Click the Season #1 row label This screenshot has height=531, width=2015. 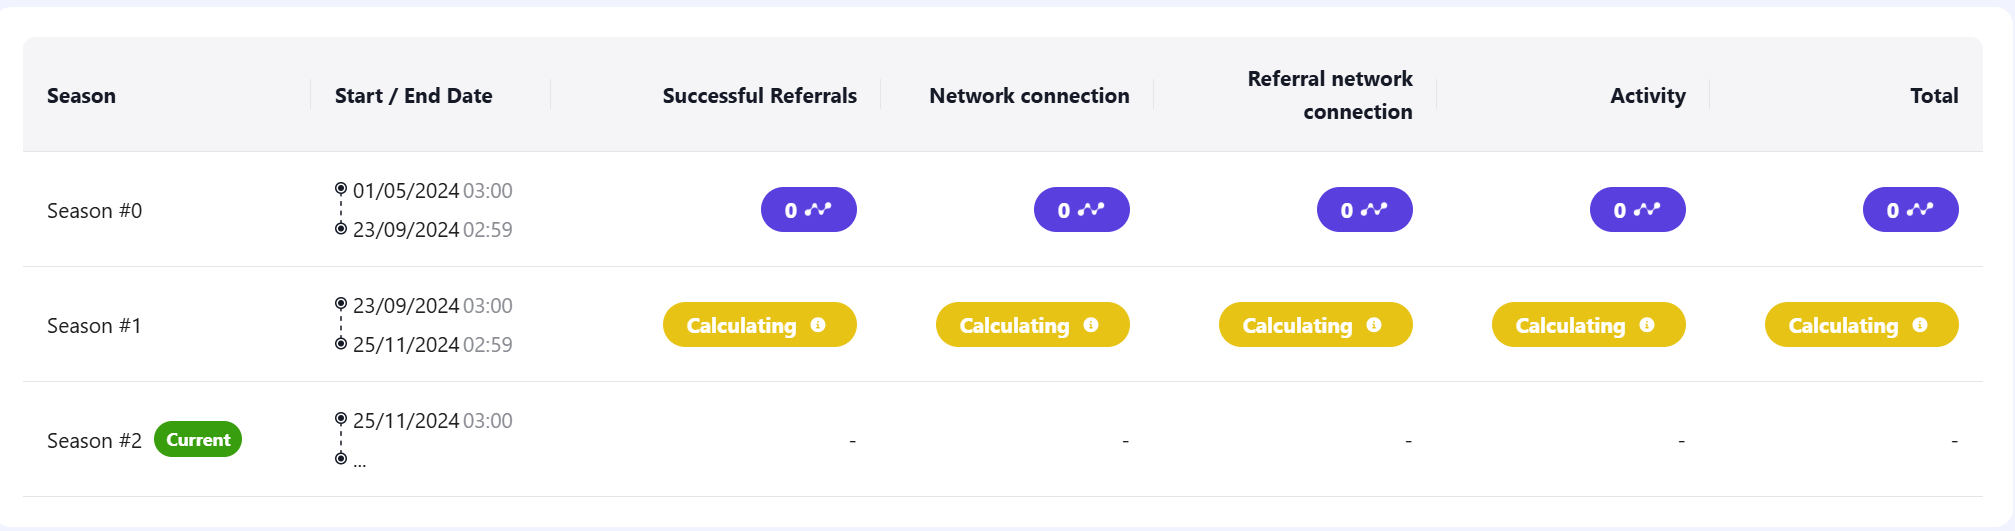pos(94,326)
